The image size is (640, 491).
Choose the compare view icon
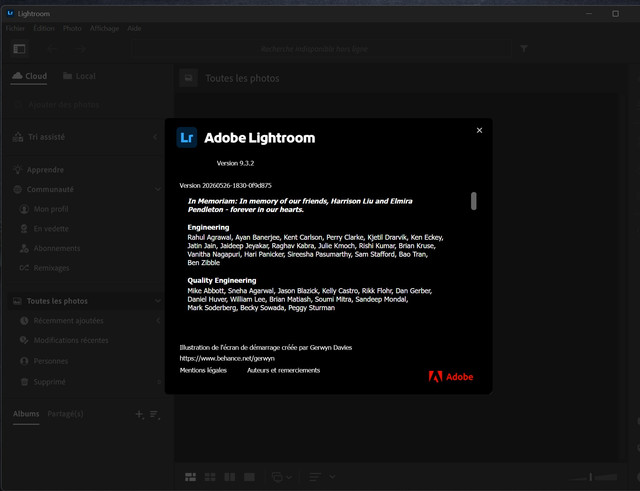[x=229, y=477]
